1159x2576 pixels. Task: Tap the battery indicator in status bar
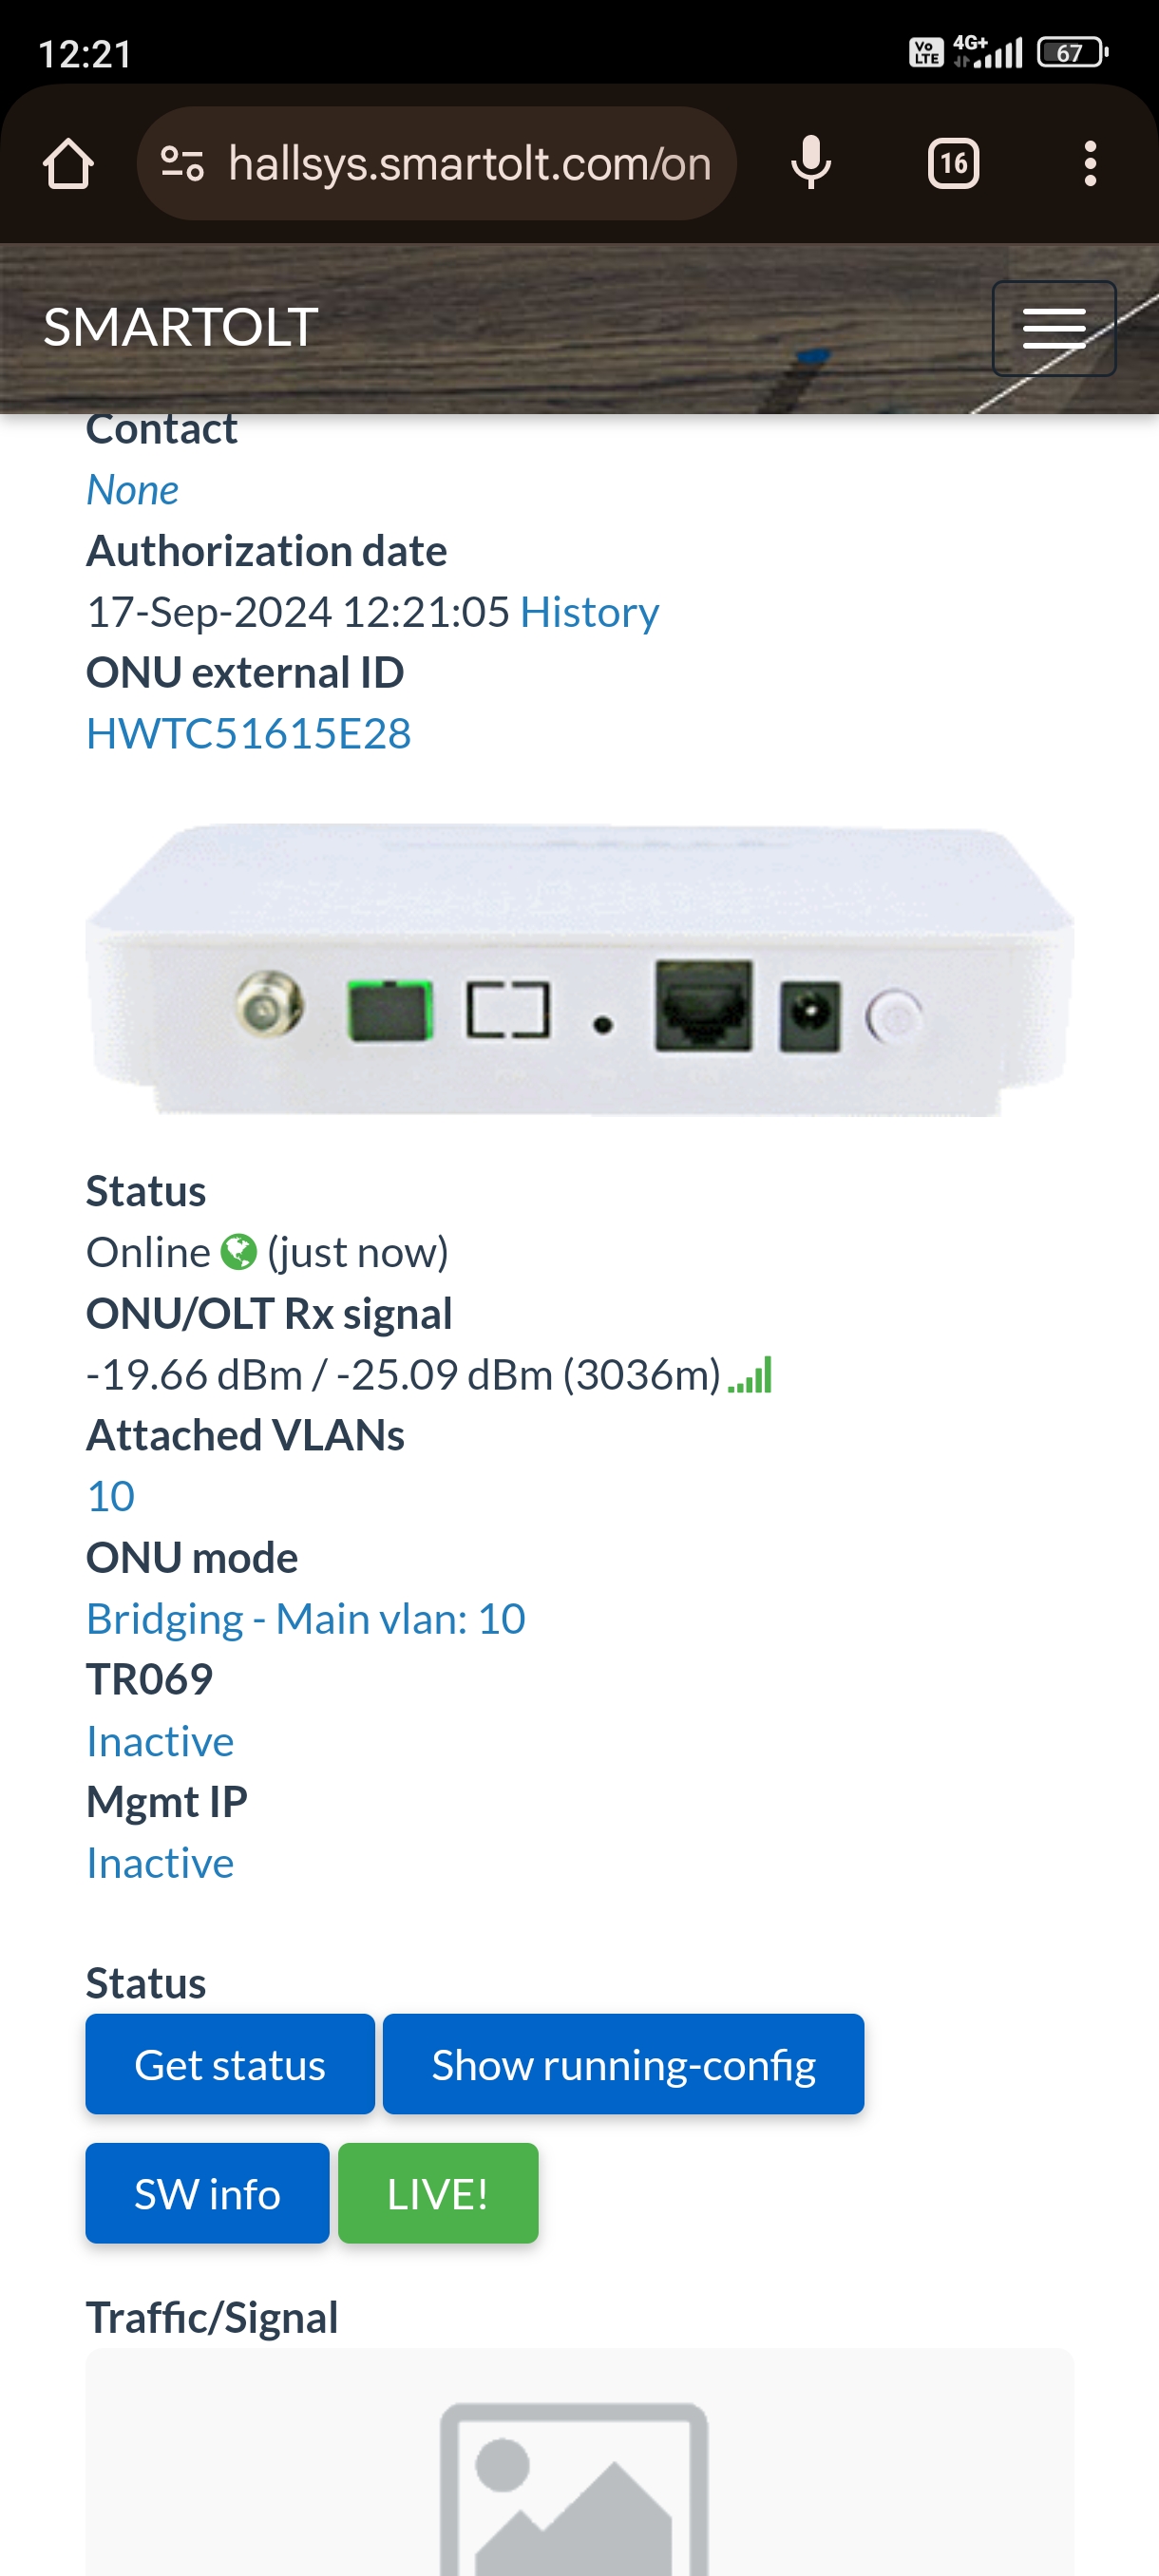pos(1072,52)
